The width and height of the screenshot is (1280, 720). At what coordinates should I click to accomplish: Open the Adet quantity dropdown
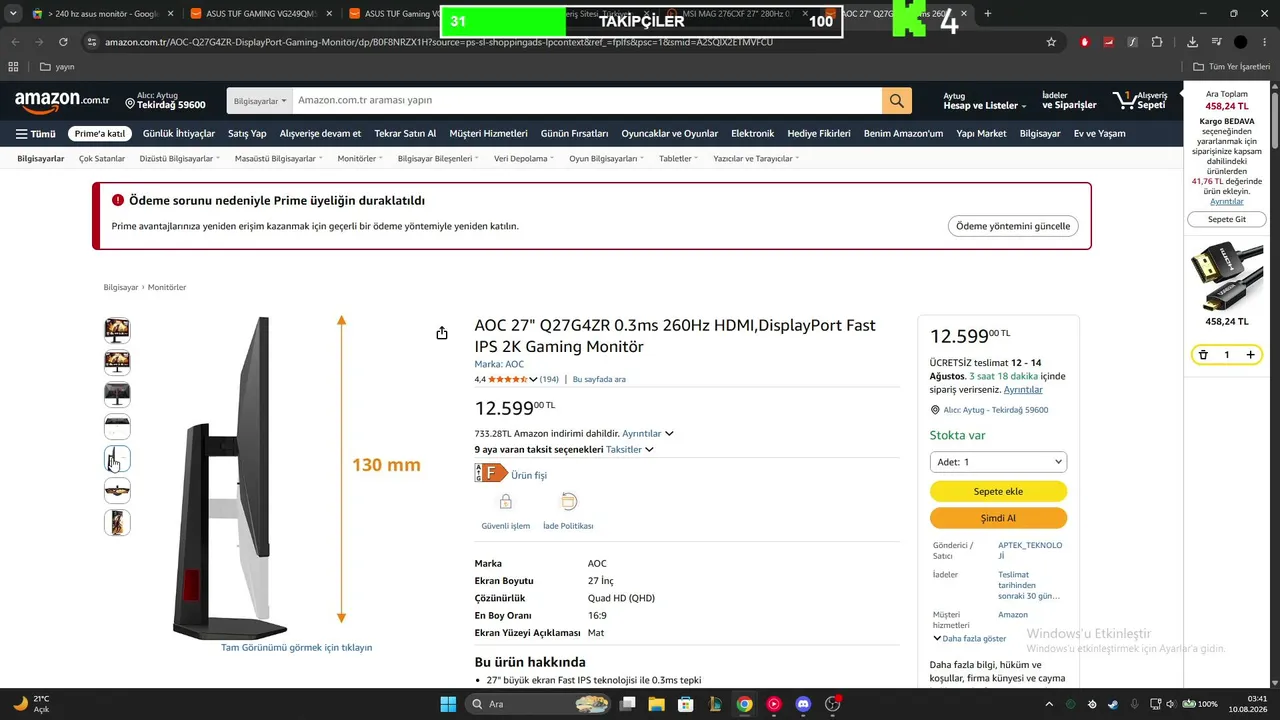(998, 462)
